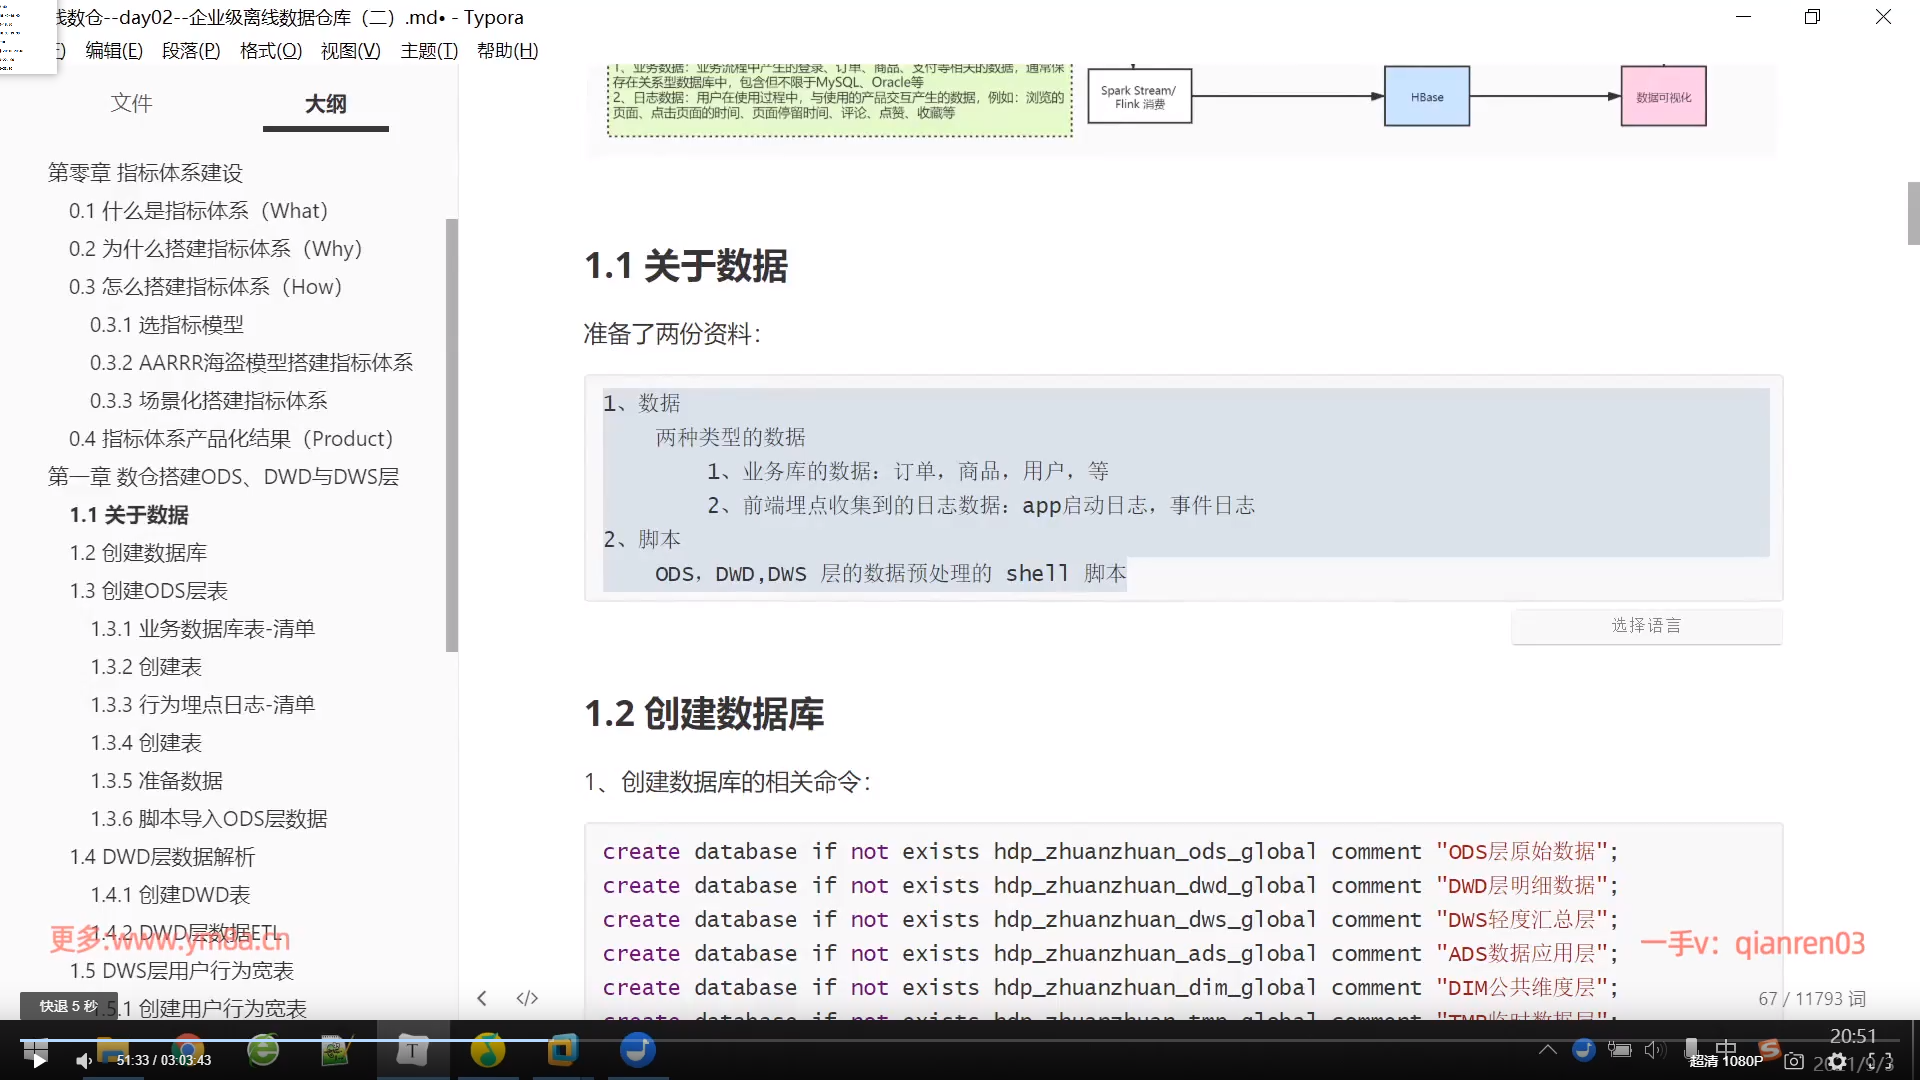Jump to 1.4 DWD层数据解析 heading

162,857
